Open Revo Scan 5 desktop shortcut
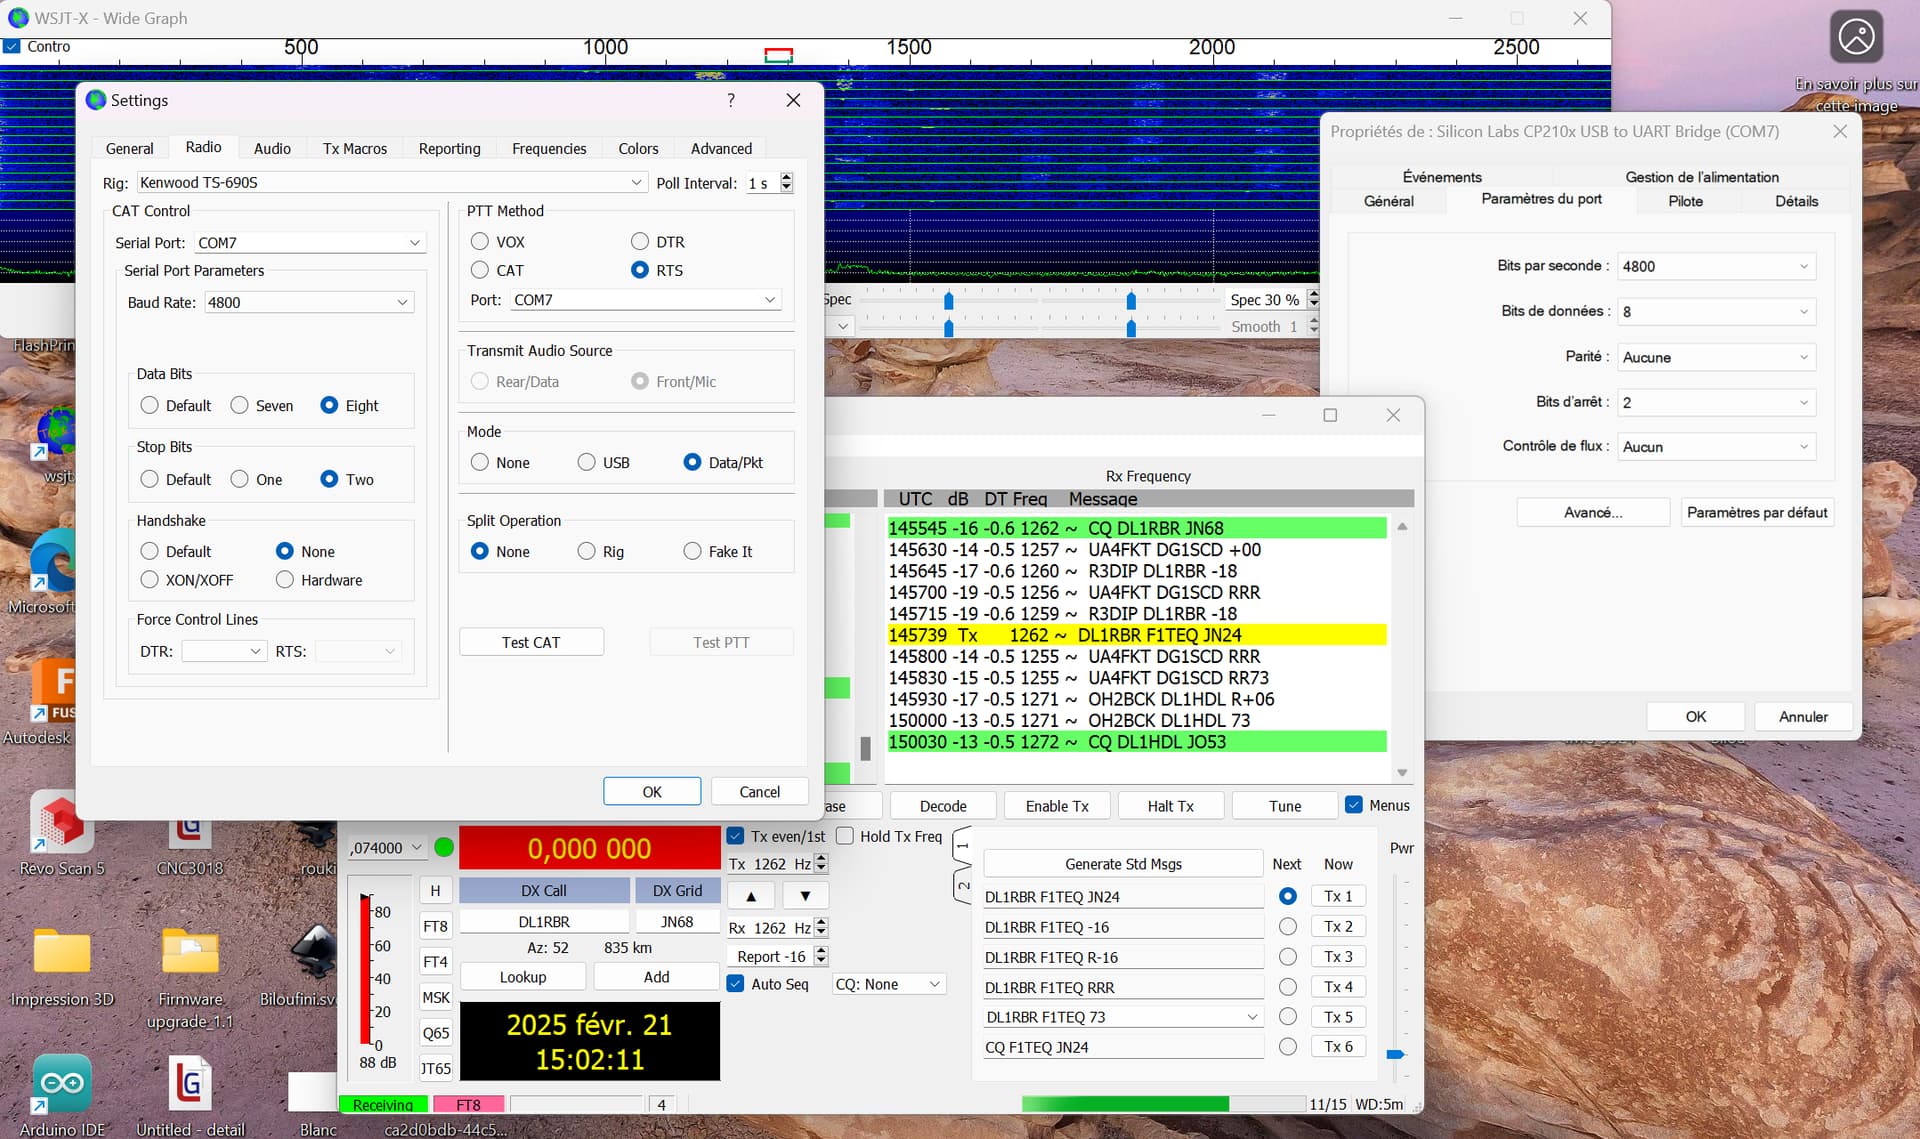 61,835
